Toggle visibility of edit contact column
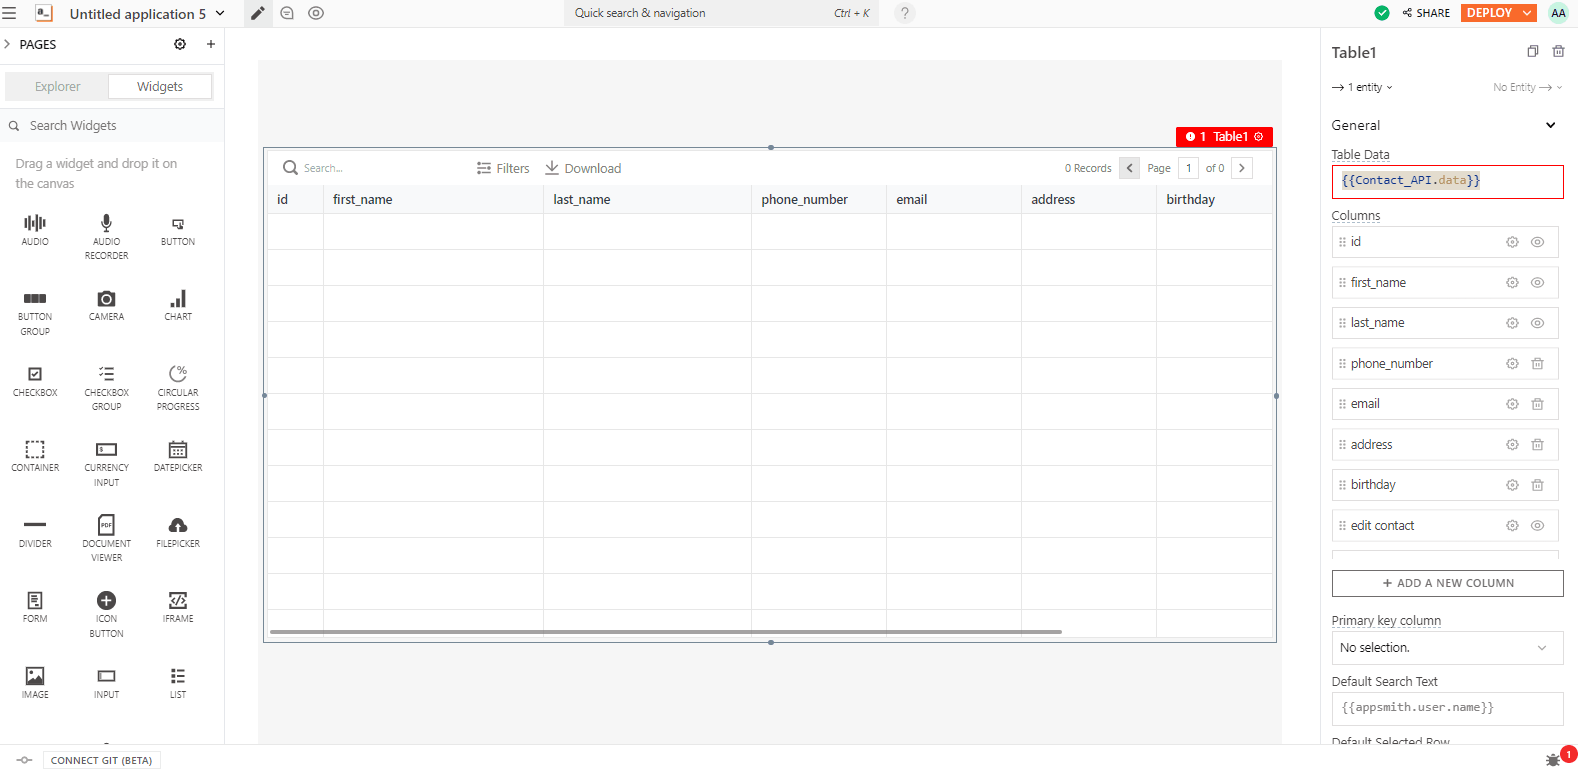1578x773 pixels. point(1538,526)
